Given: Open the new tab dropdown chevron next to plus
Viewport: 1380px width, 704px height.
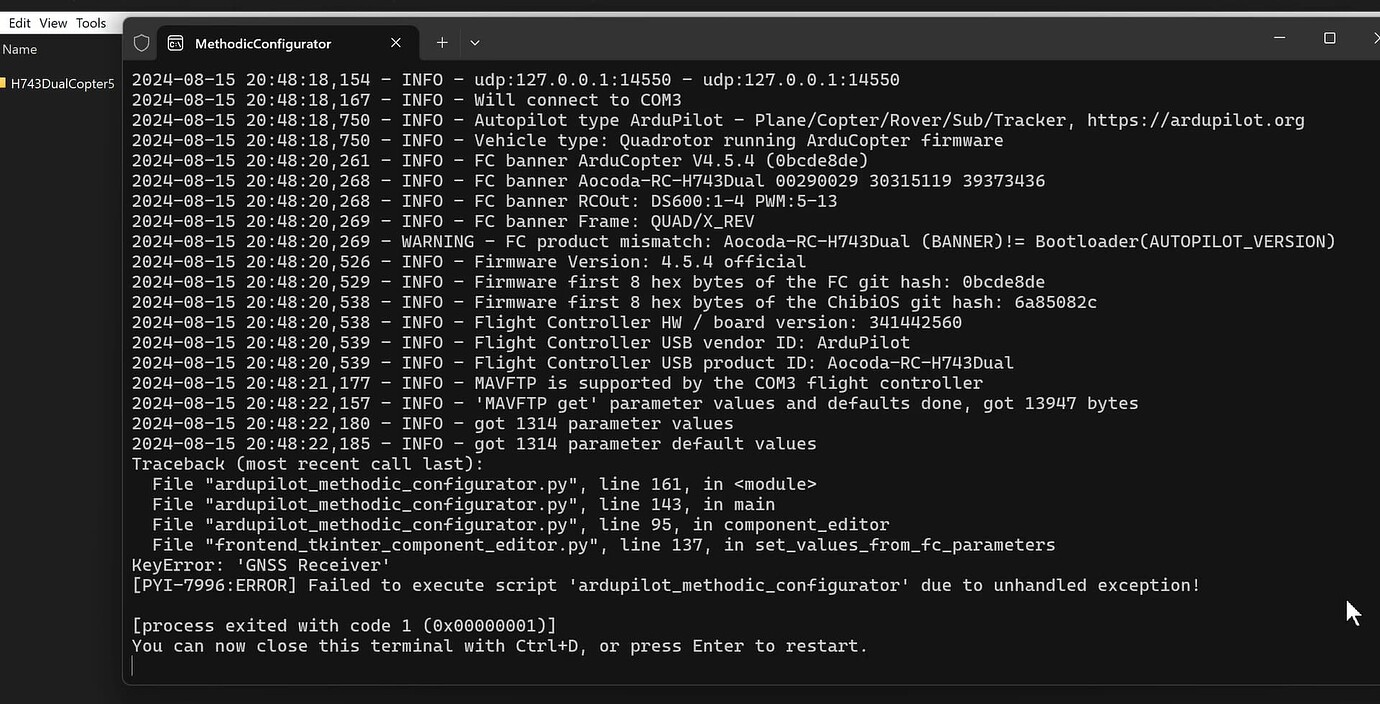Looking at the screenshot, I should coord(474,42).
